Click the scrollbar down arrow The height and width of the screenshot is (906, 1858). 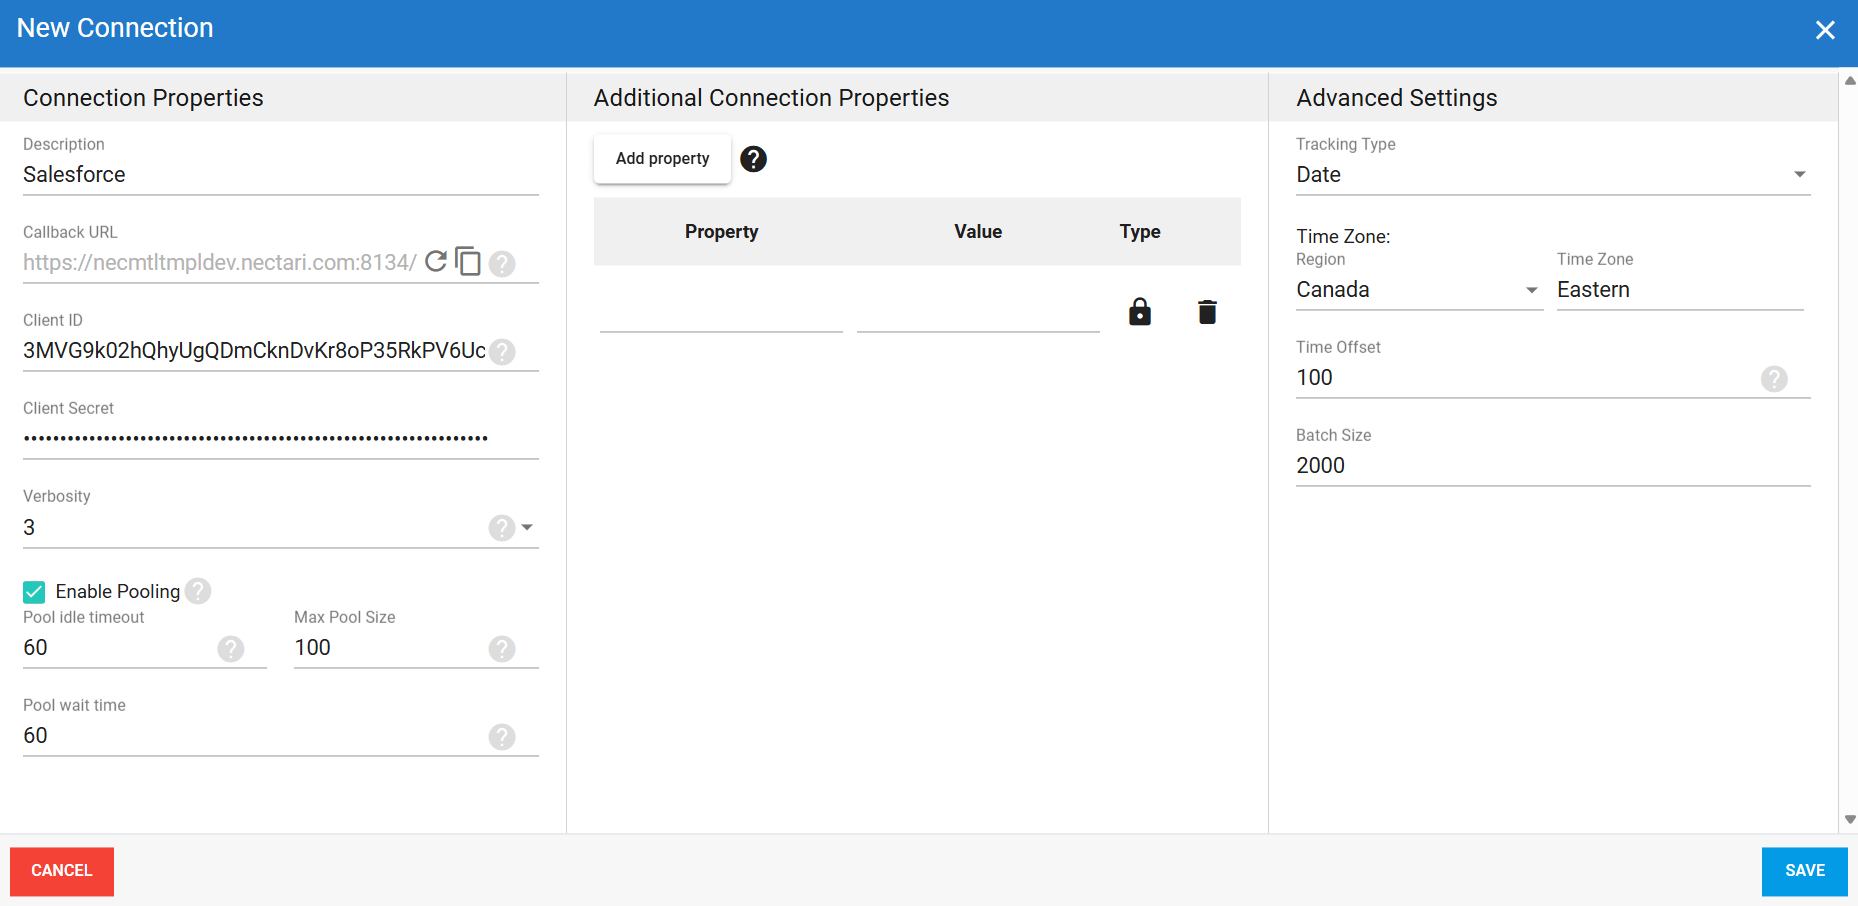coord(1850,820)
